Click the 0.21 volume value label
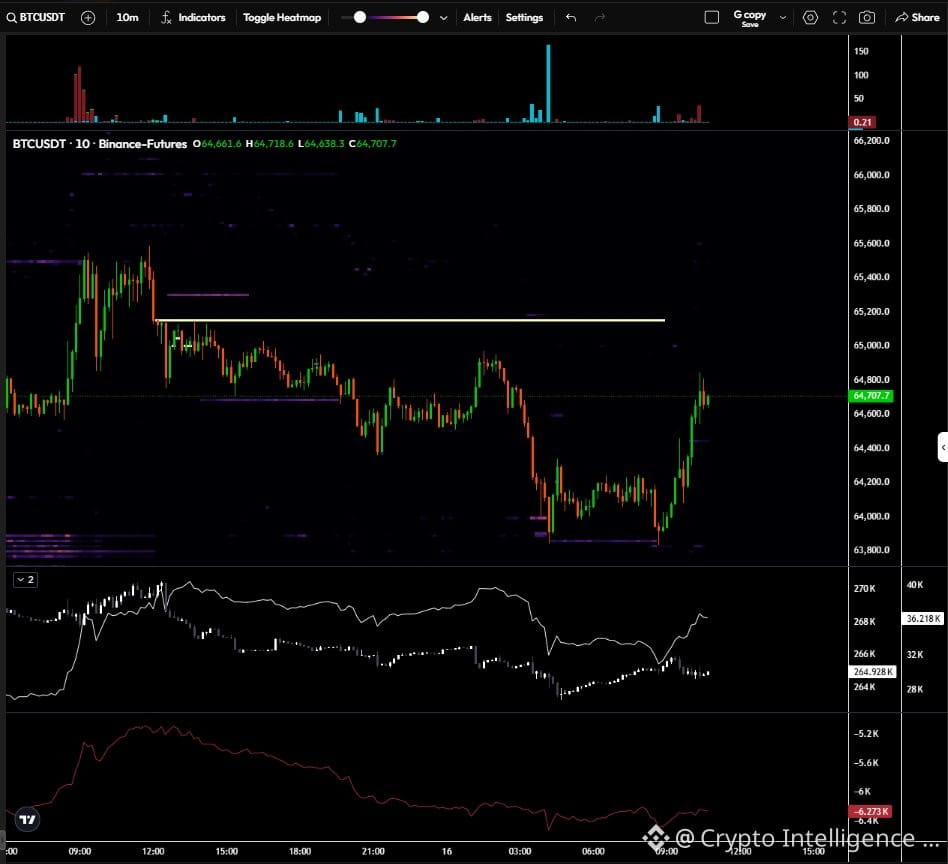The width and height of the screenshot is (948, 864). point(862,122)
